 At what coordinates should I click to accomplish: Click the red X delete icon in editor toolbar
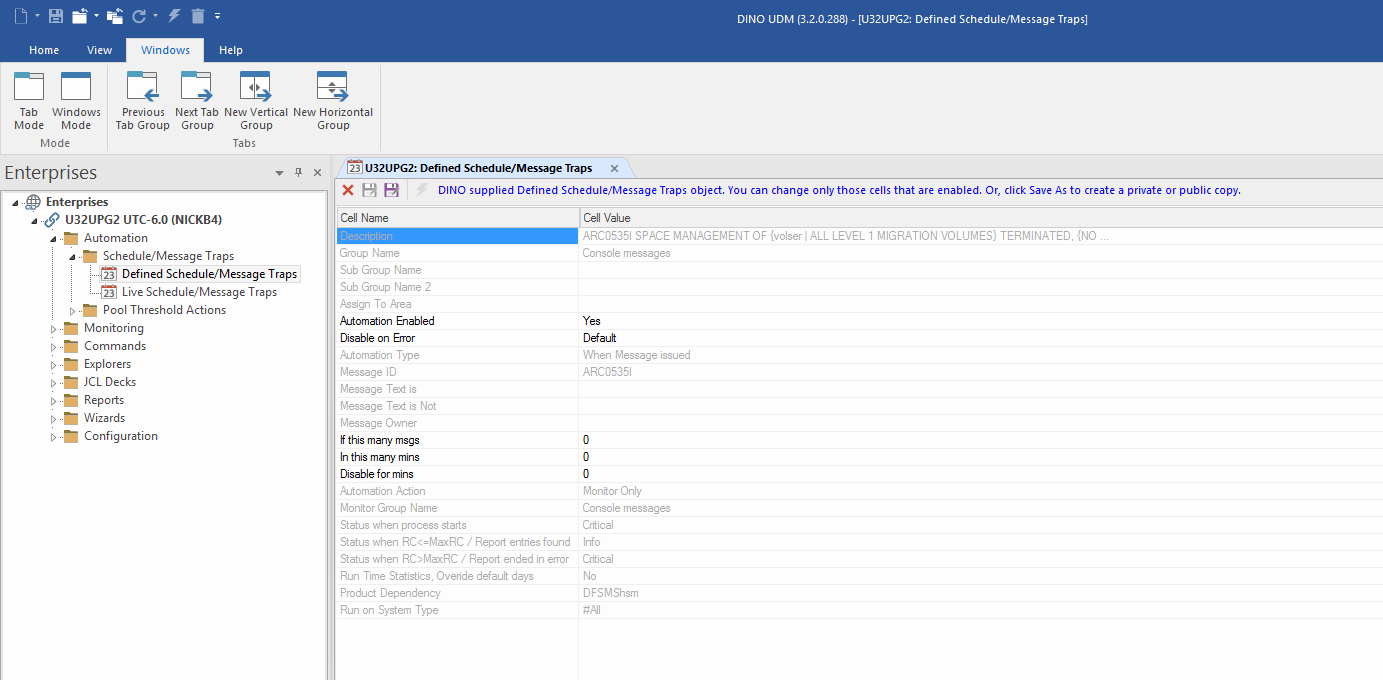pos(348,190)
